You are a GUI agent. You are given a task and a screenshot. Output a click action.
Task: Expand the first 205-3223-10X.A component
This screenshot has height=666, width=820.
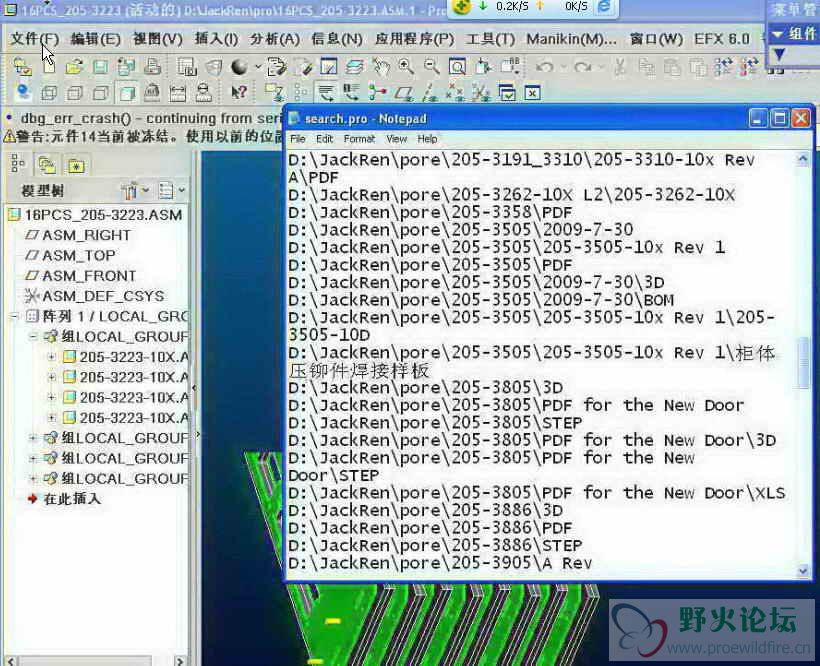(x=51, y=357)
